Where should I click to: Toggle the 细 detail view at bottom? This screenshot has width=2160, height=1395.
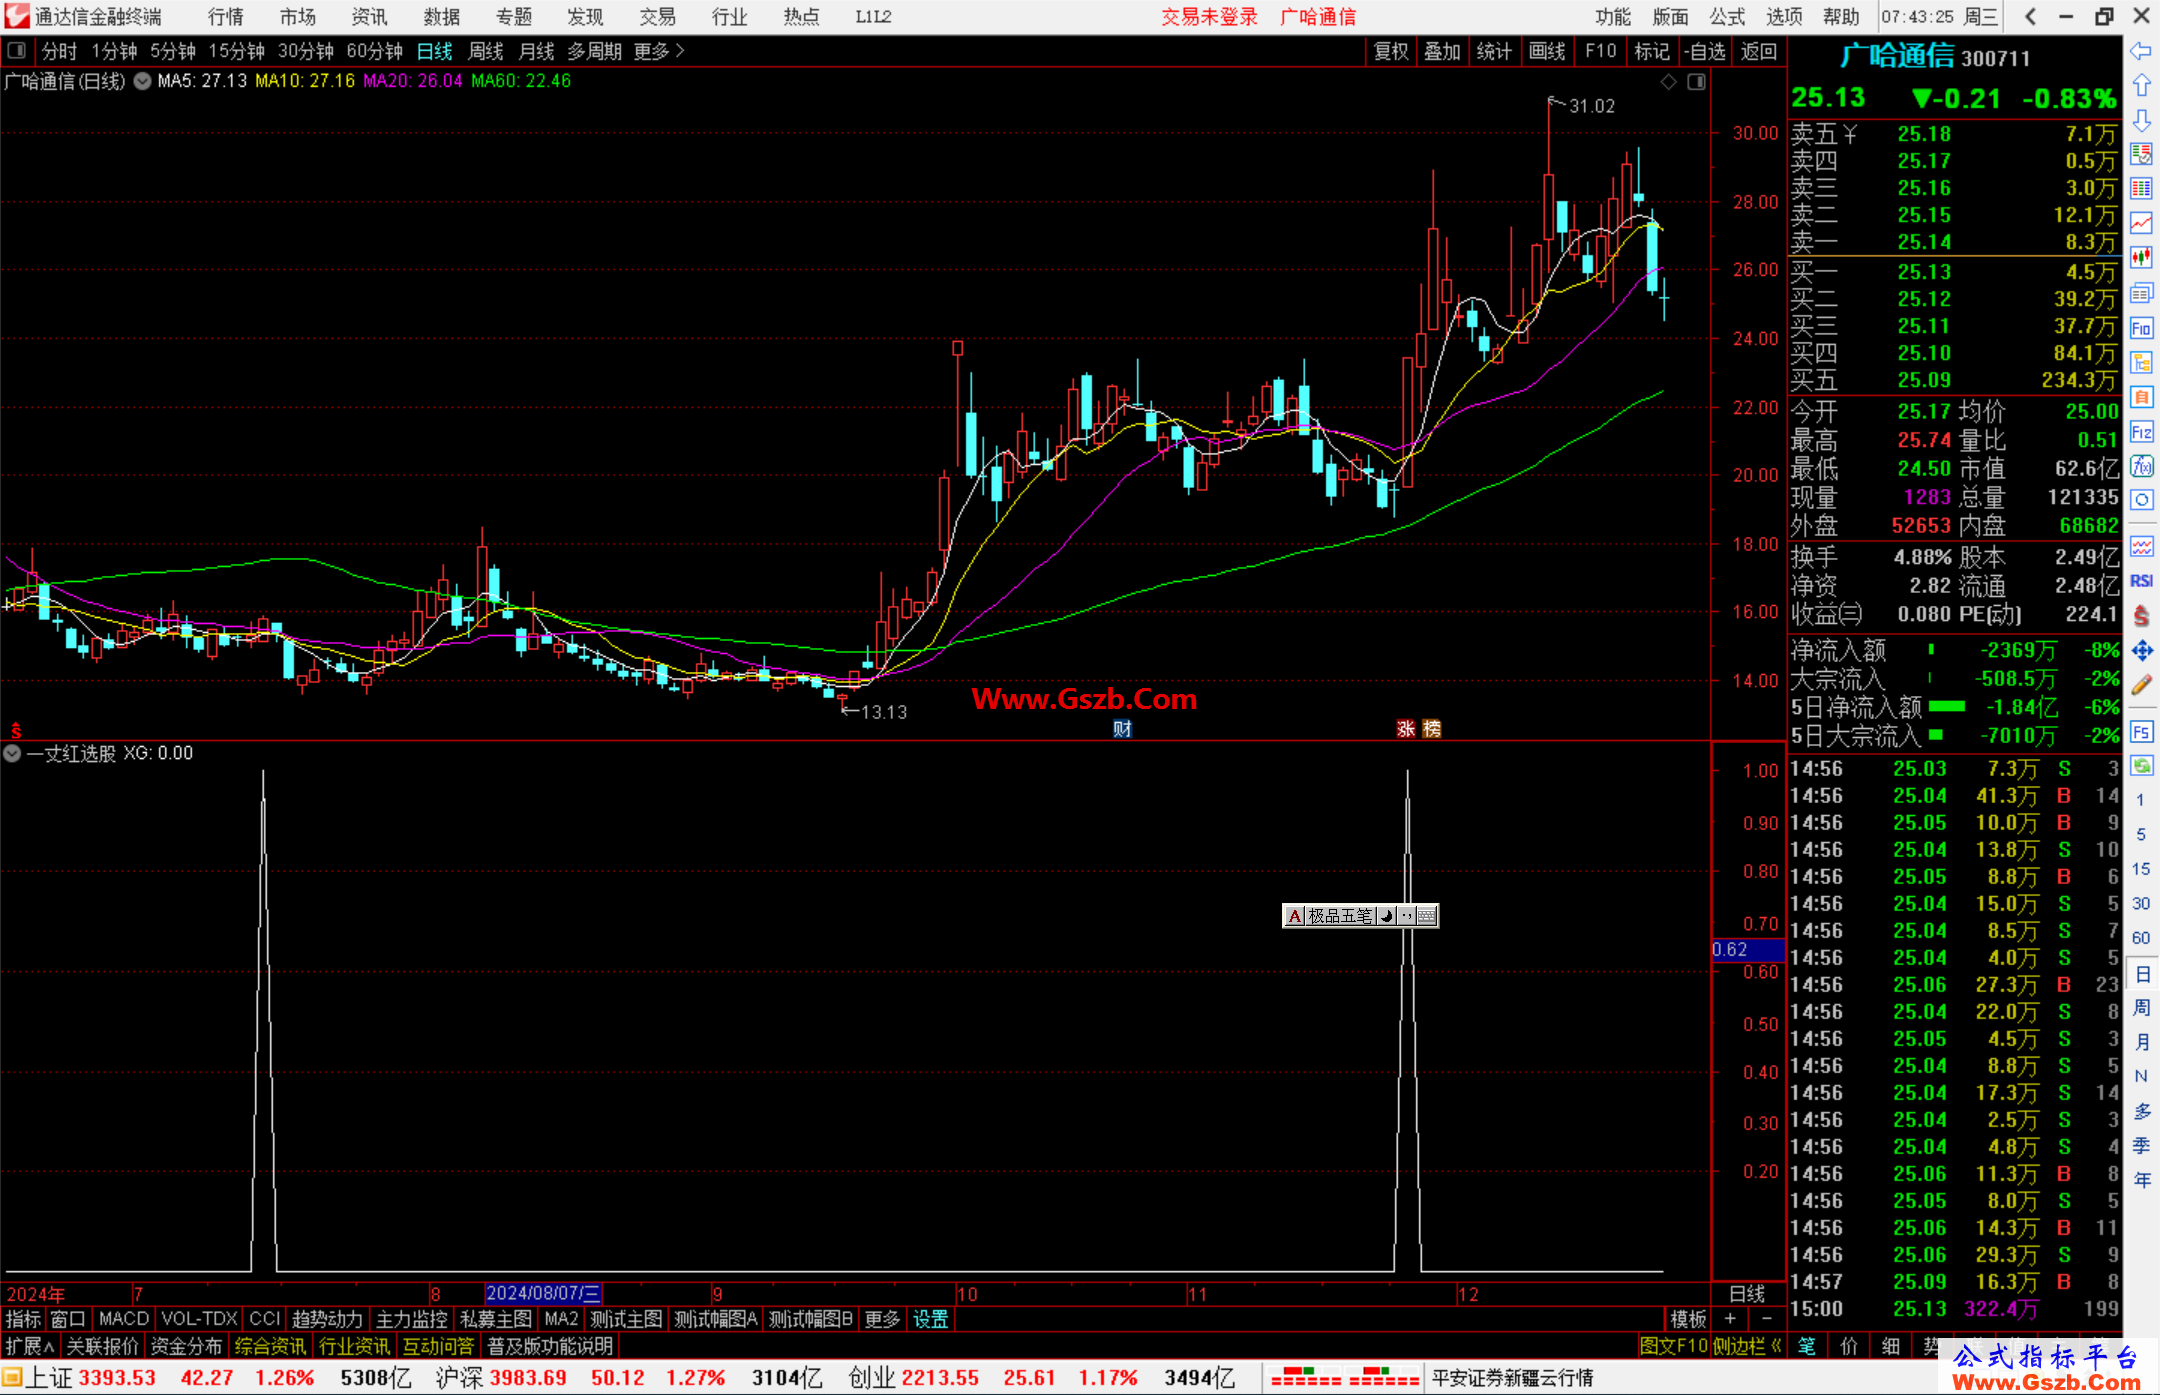pos(1891,1346)
